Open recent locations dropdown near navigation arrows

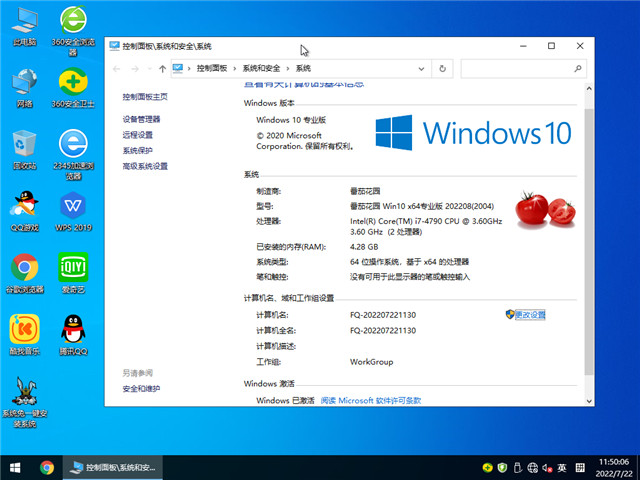[149, 69]
